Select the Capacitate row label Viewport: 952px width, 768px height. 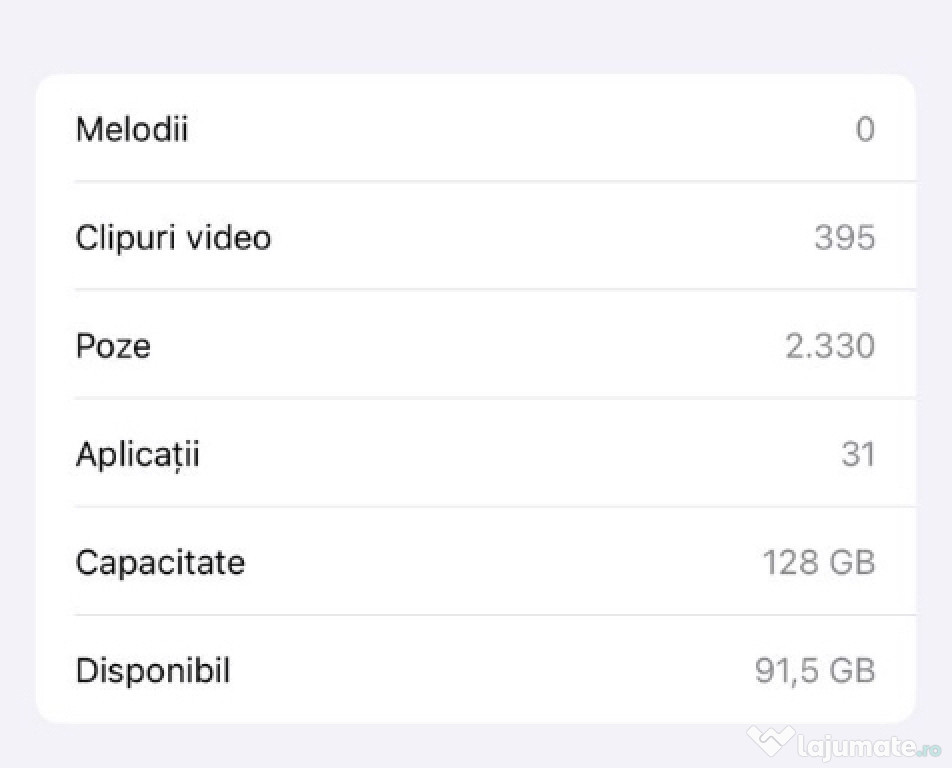pos(160,562)
